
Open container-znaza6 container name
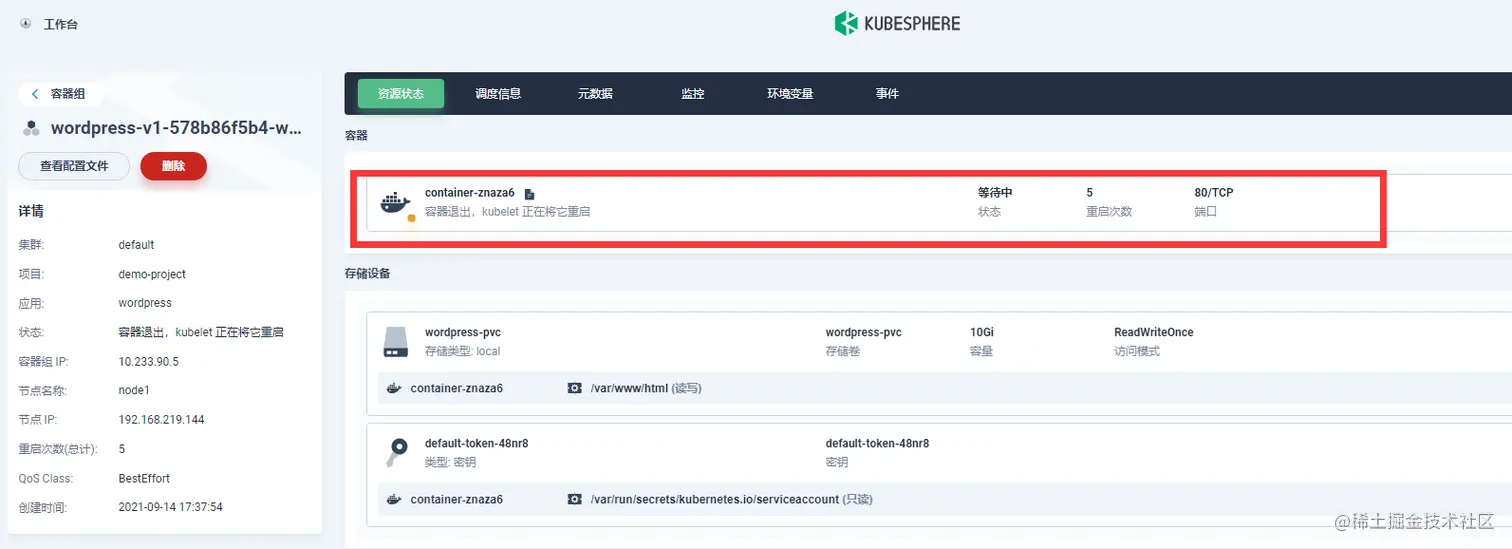[x=469, y=193]
